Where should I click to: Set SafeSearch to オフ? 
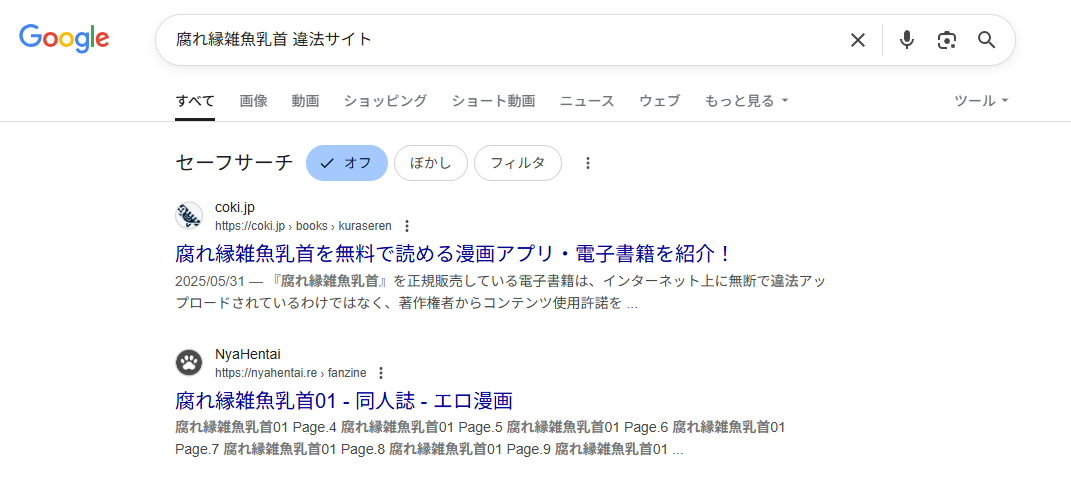point(346,163)
